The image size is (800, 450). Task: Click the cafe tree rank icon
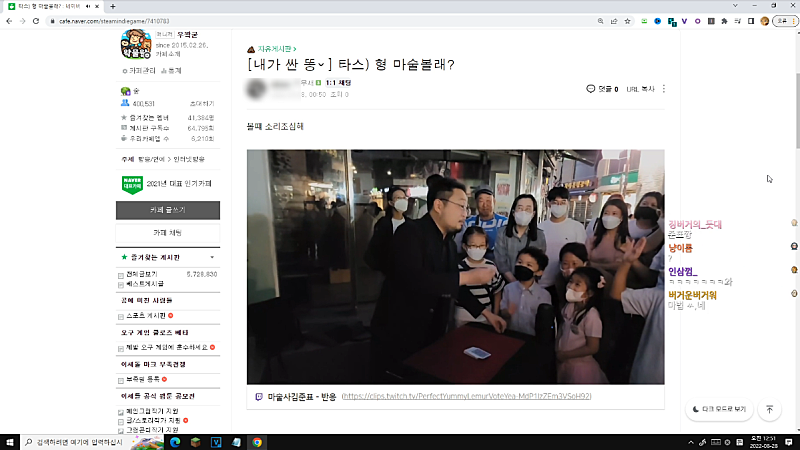126,91
